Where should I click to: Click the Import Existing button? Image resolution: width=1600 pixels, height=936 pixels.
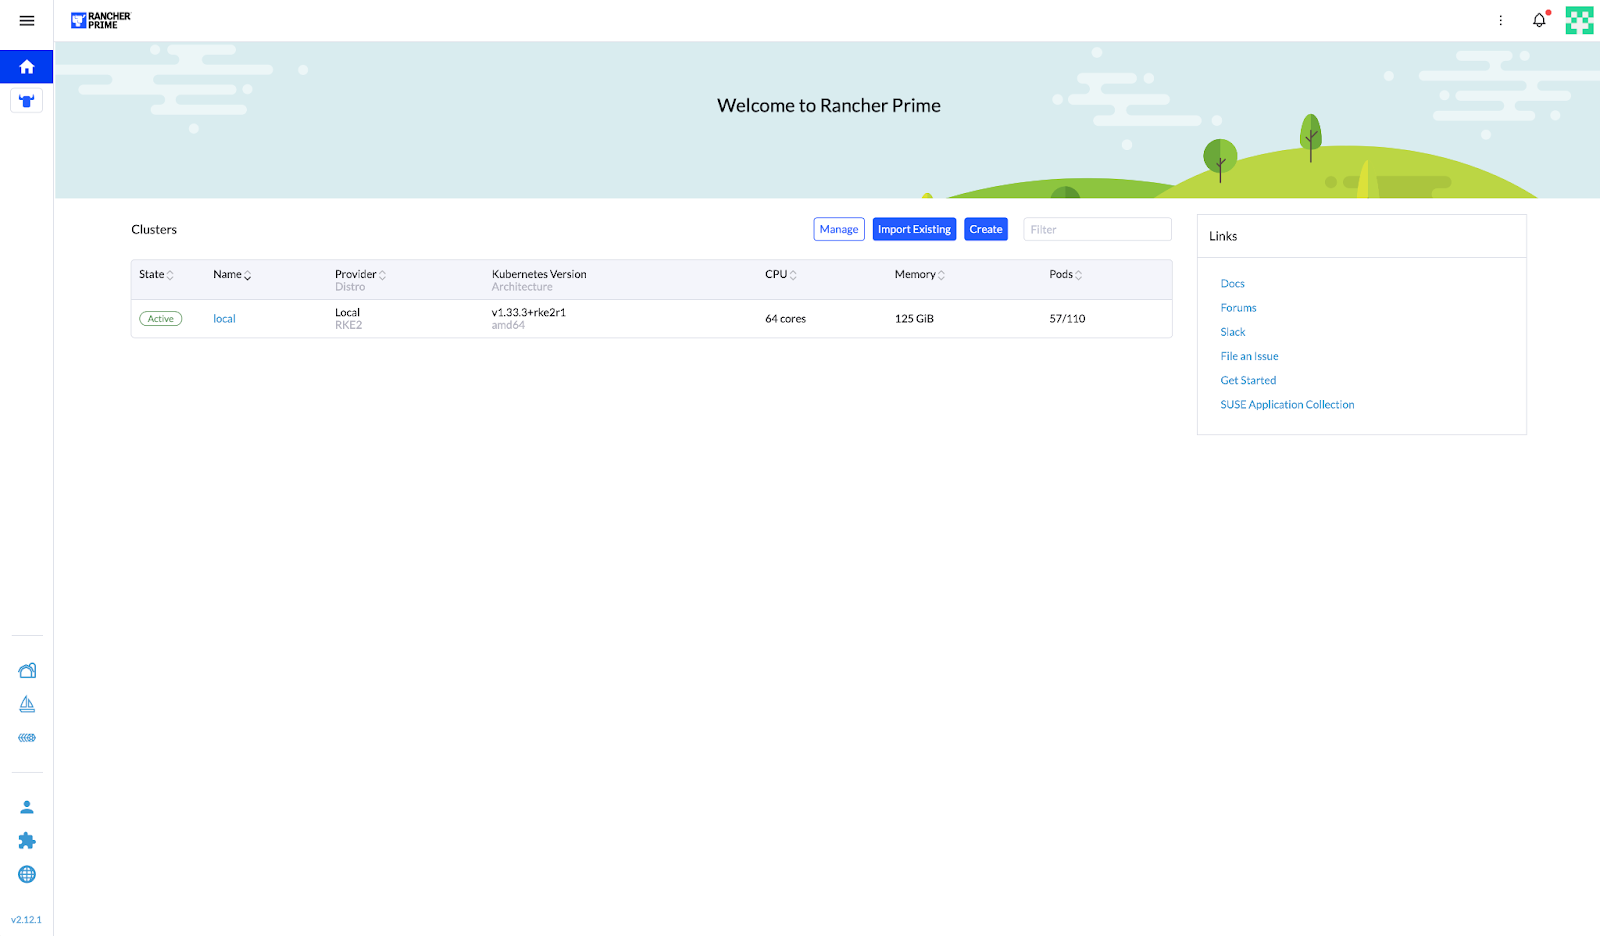pyautogui.click(x=914, y=230)
